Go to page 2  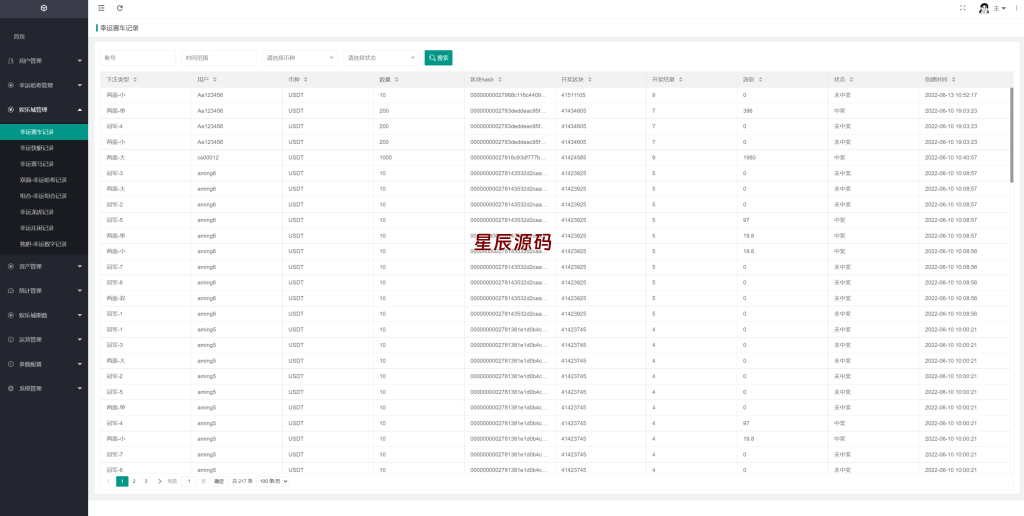[x=134, y=481]
